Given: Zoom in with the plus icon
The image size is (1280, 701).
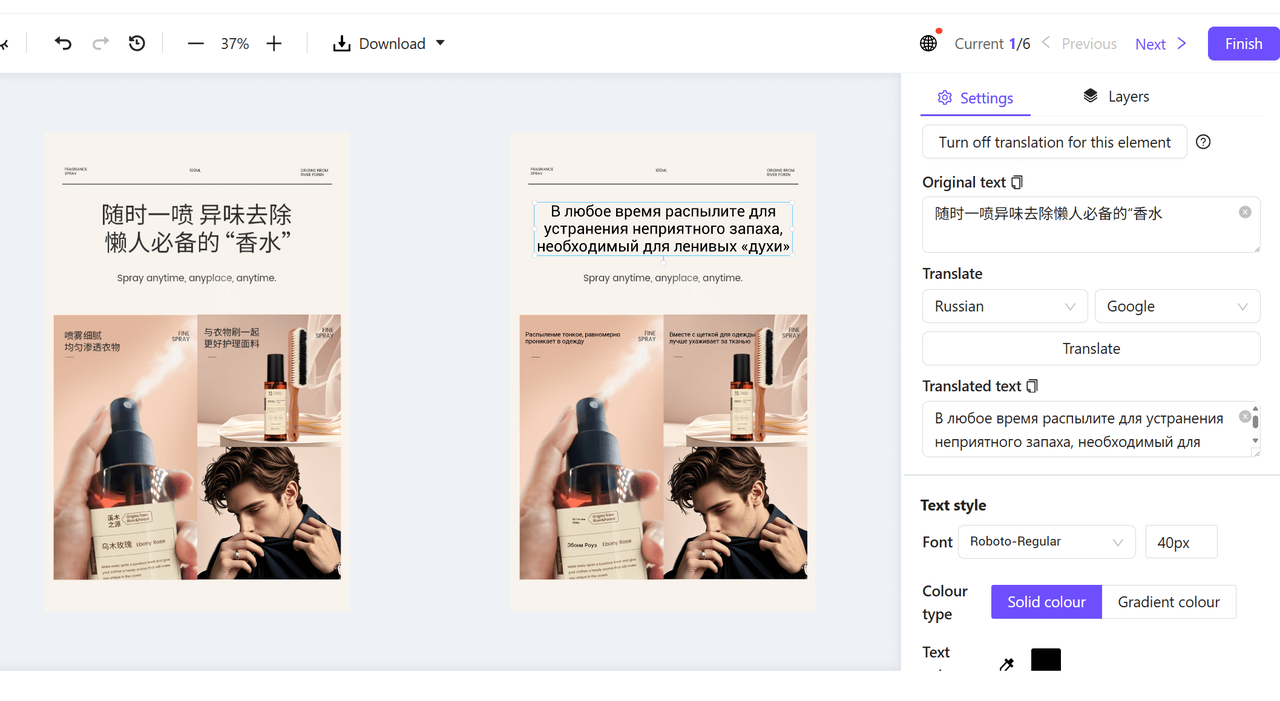Looking at the screenshot, I should pyautogui.click(x=274, y=43).
